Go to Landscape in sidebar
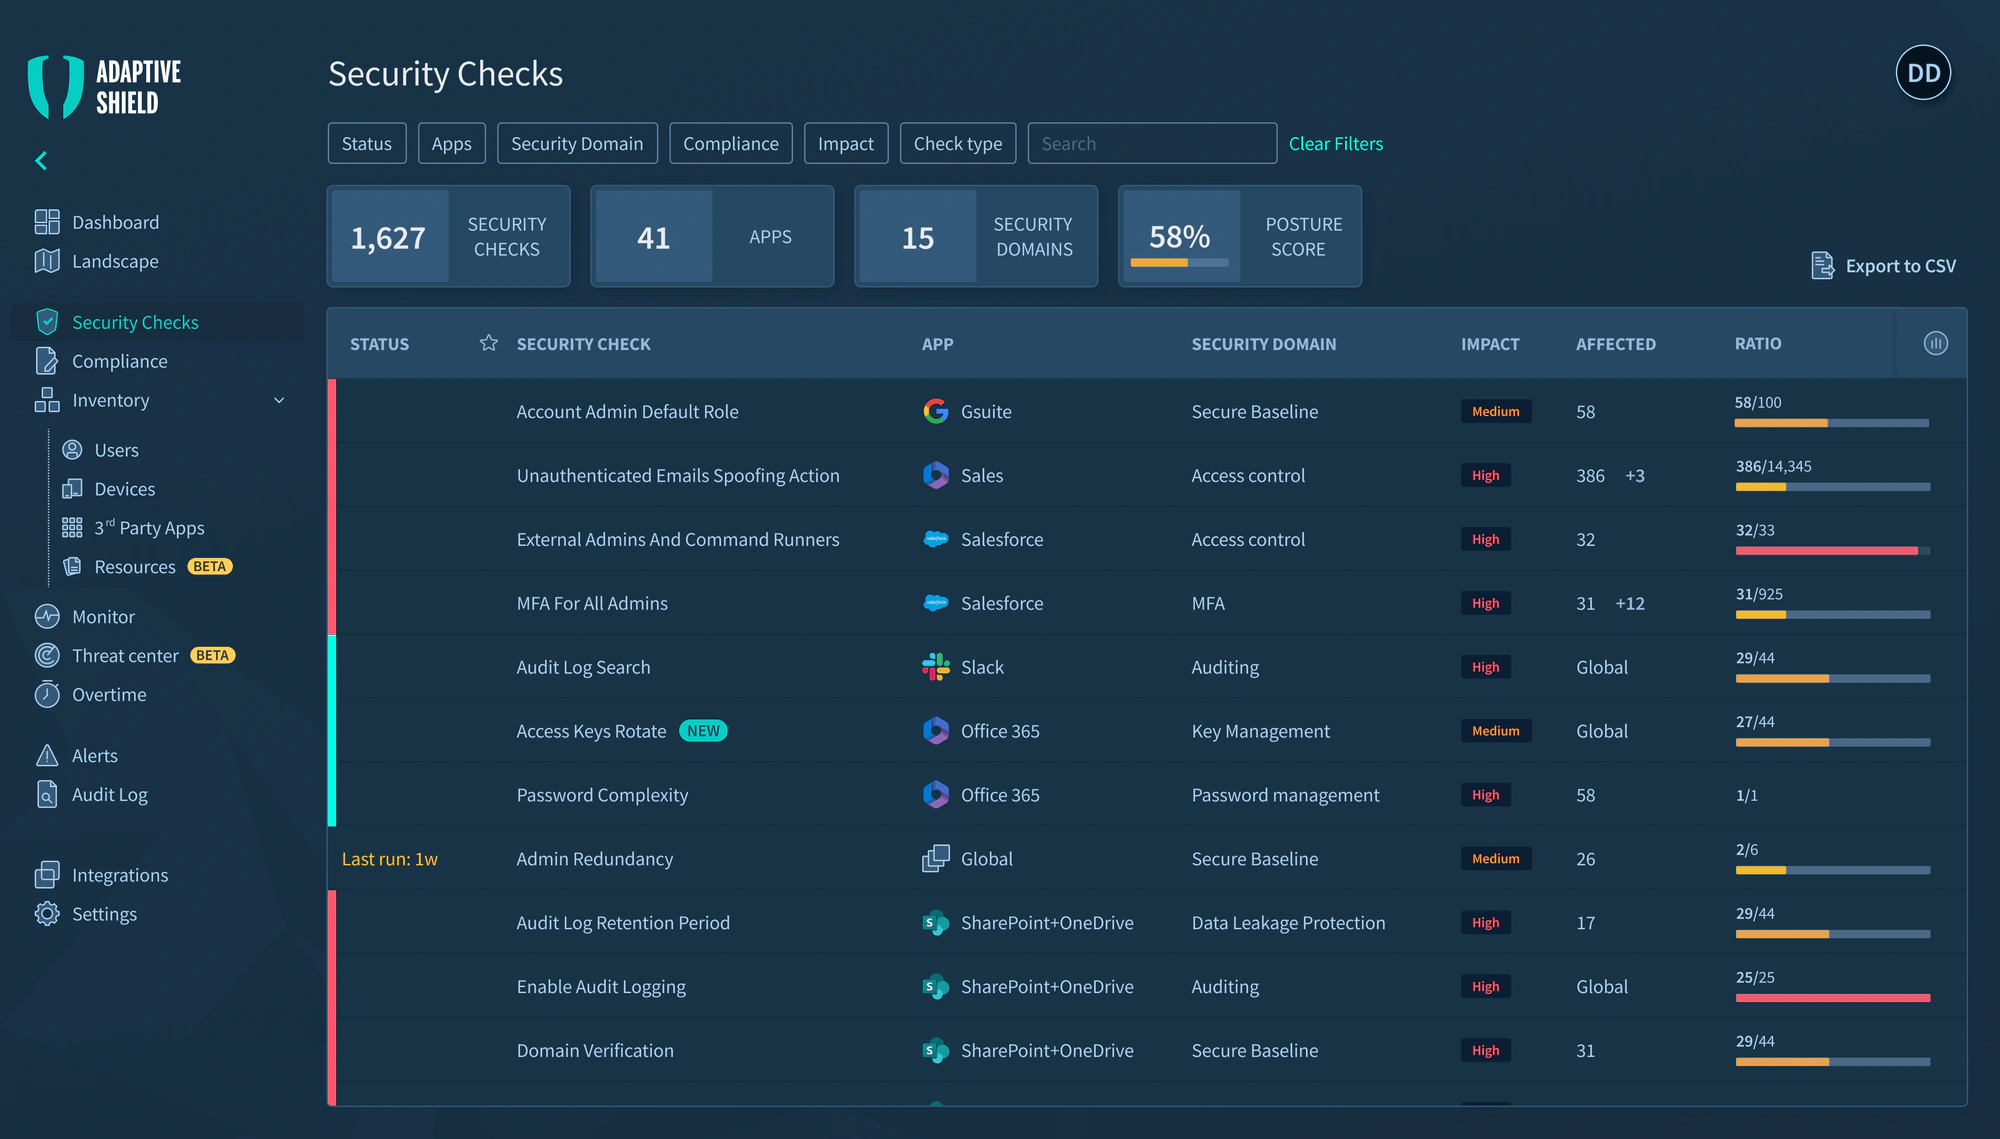2000x1139 pixels. 115,261
